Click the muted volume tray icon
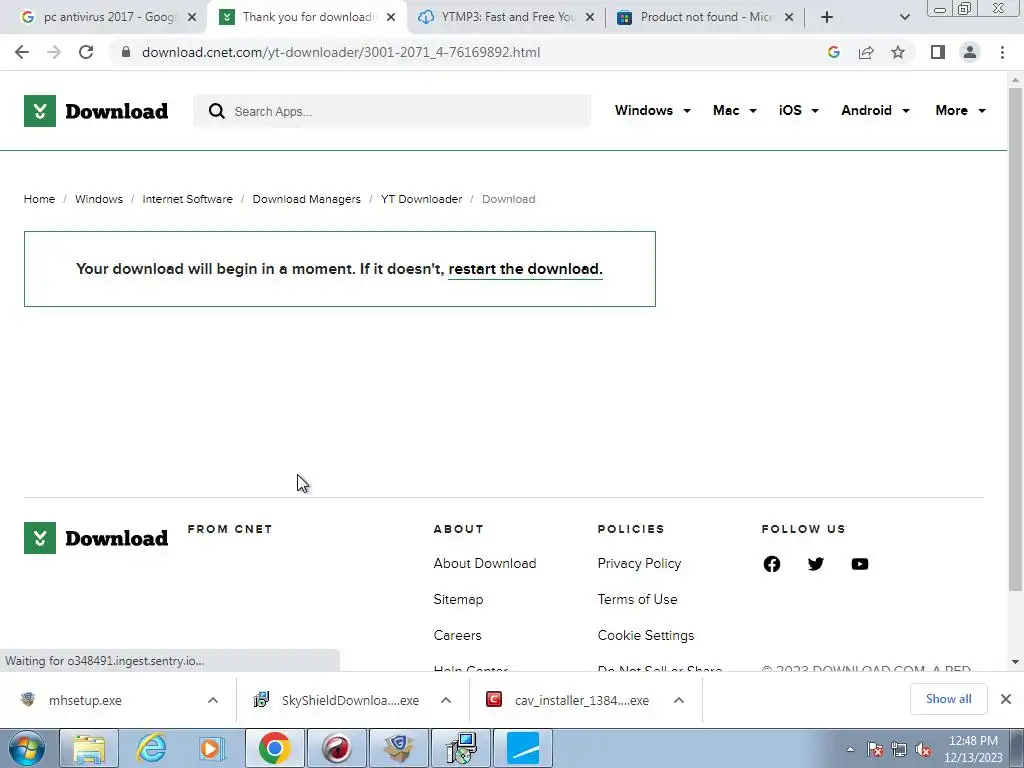Viewport: 1024px width, 768px height. [x=923, y=750]
